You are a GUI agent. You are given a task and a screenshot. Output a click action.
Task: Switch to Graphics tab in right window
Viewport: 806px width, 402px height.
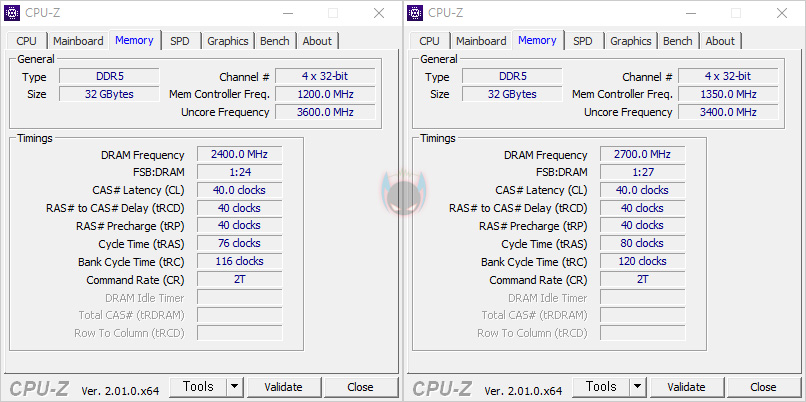click(x=631, y=41)
